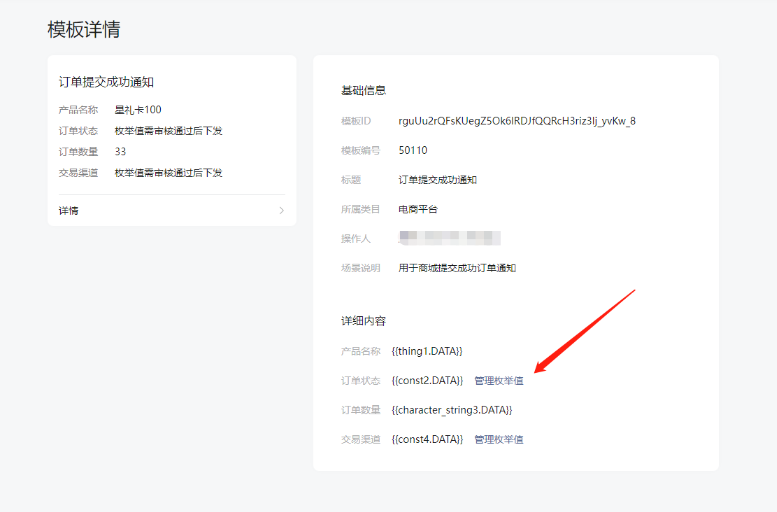Select the {{character_string3.DATA}} field value
The width and height of the screenshot is (777, 512).
(x=451, y=410)
